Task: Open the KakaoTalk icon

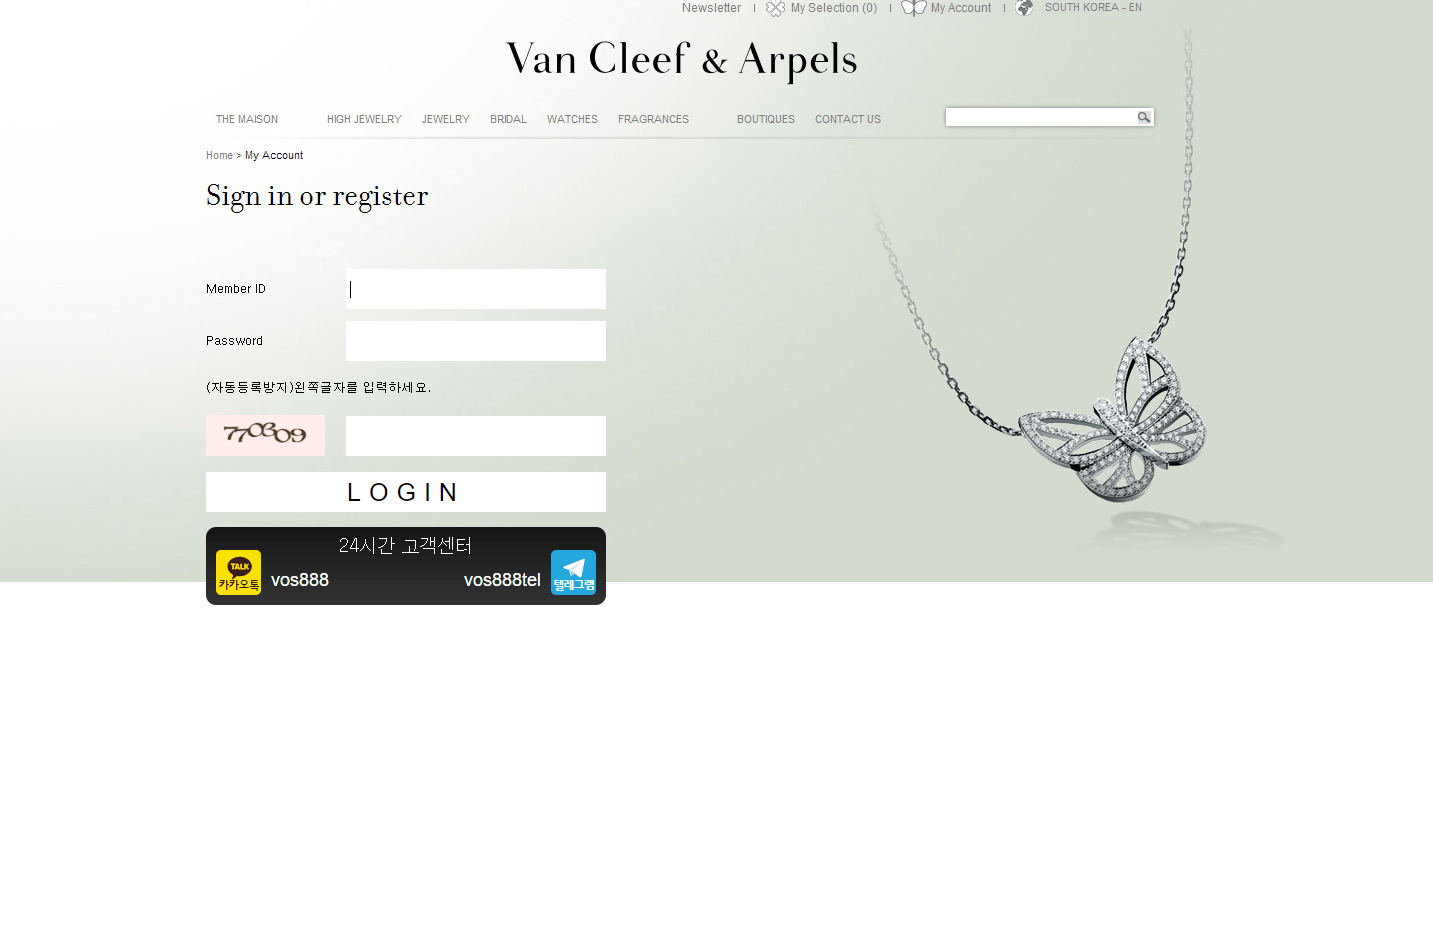Action: pyautogui.click(x=238, y=572)
